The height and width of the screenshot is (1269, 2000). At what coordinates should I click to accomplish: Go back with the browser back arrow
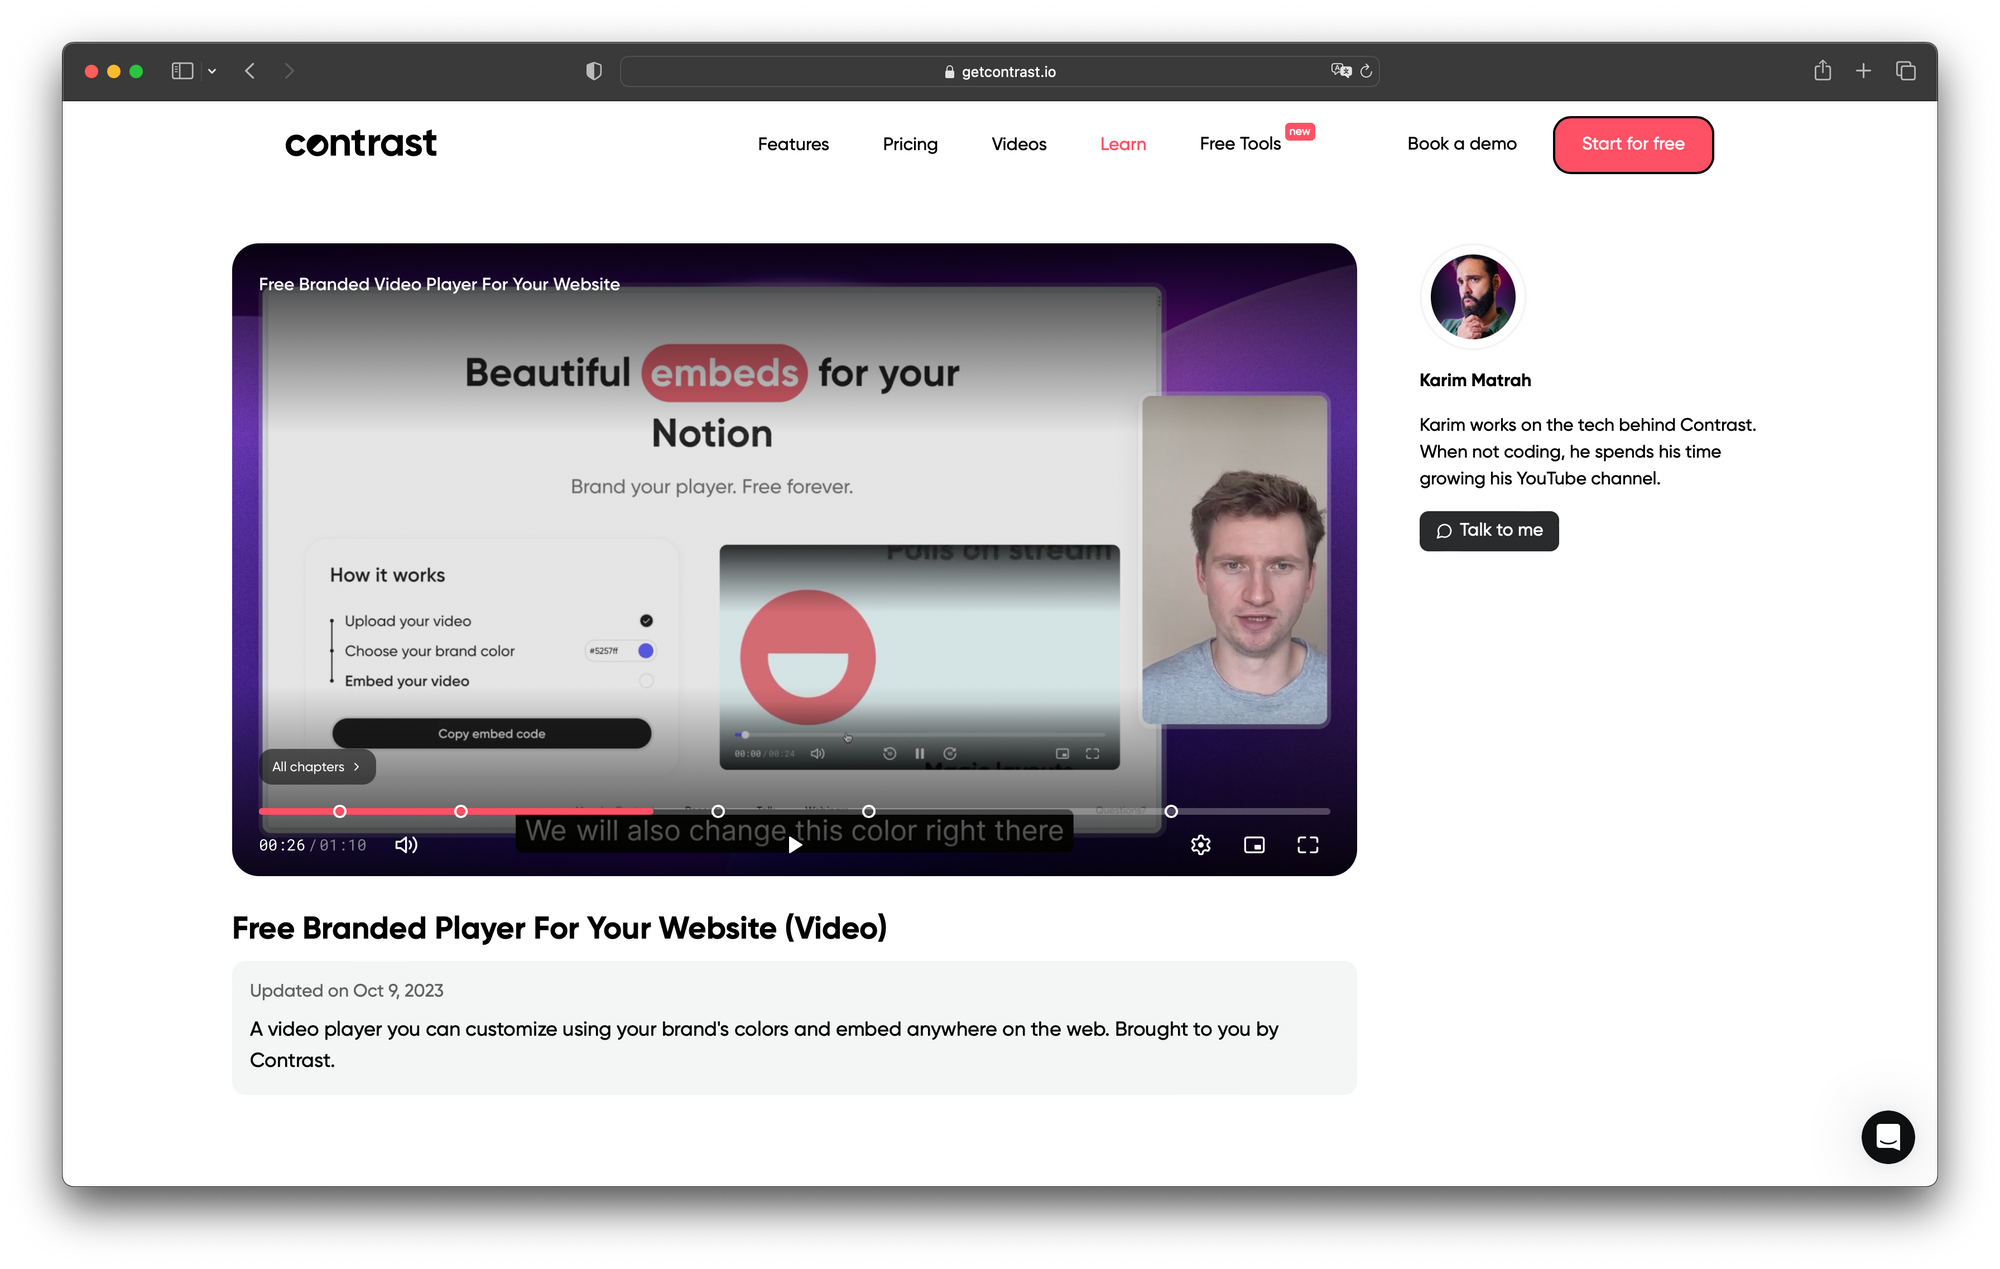(x=250, y=71)
